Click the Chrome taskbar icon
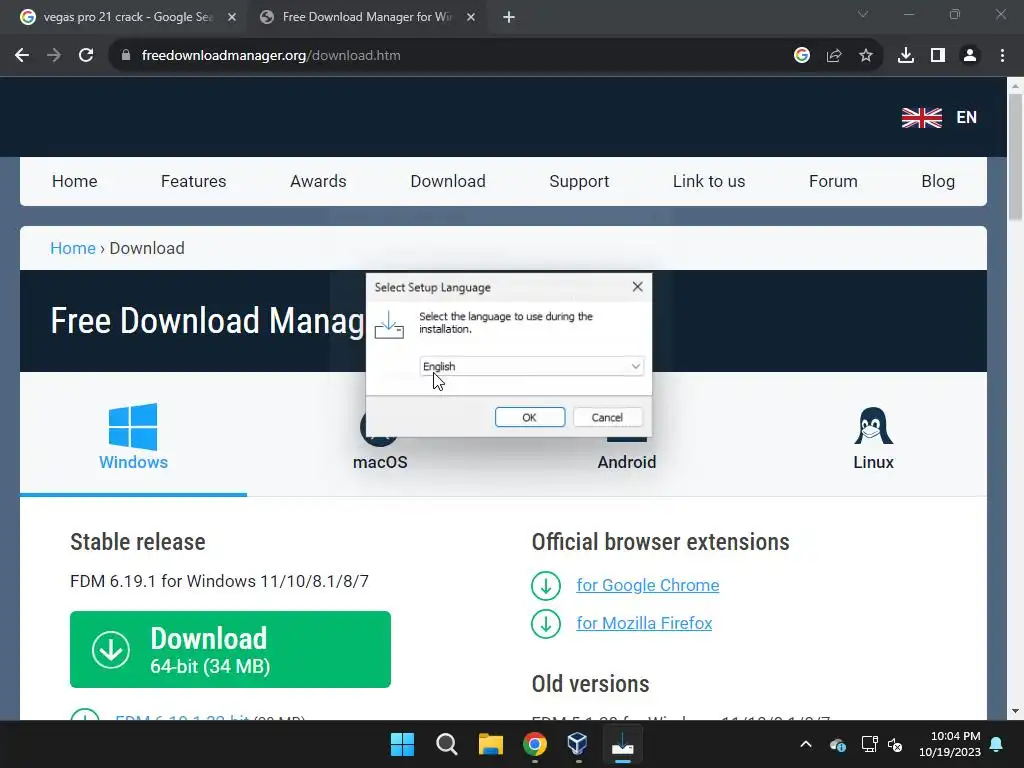The width and height of the screenshot is (1024, 768). [x=535, y=744]
